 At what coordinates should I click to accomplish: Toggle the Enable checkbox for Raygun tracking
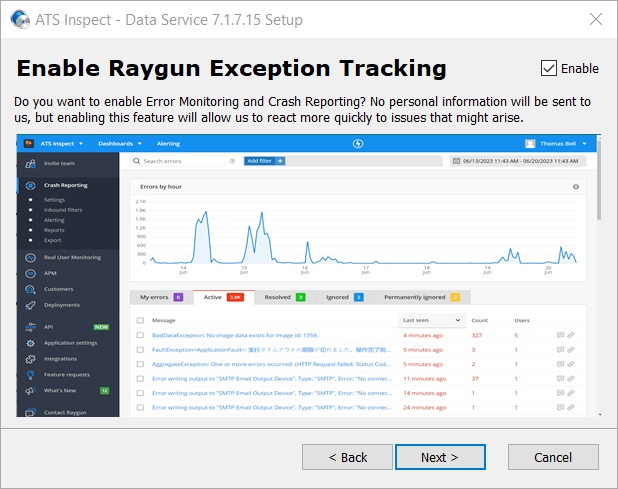[x=548, y=68]
